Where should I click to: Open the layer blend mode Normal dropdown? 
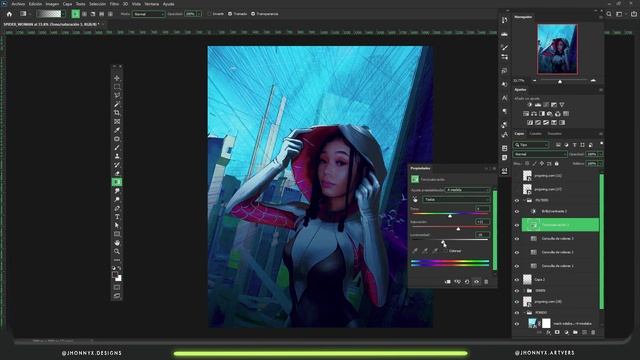[540, 154]
